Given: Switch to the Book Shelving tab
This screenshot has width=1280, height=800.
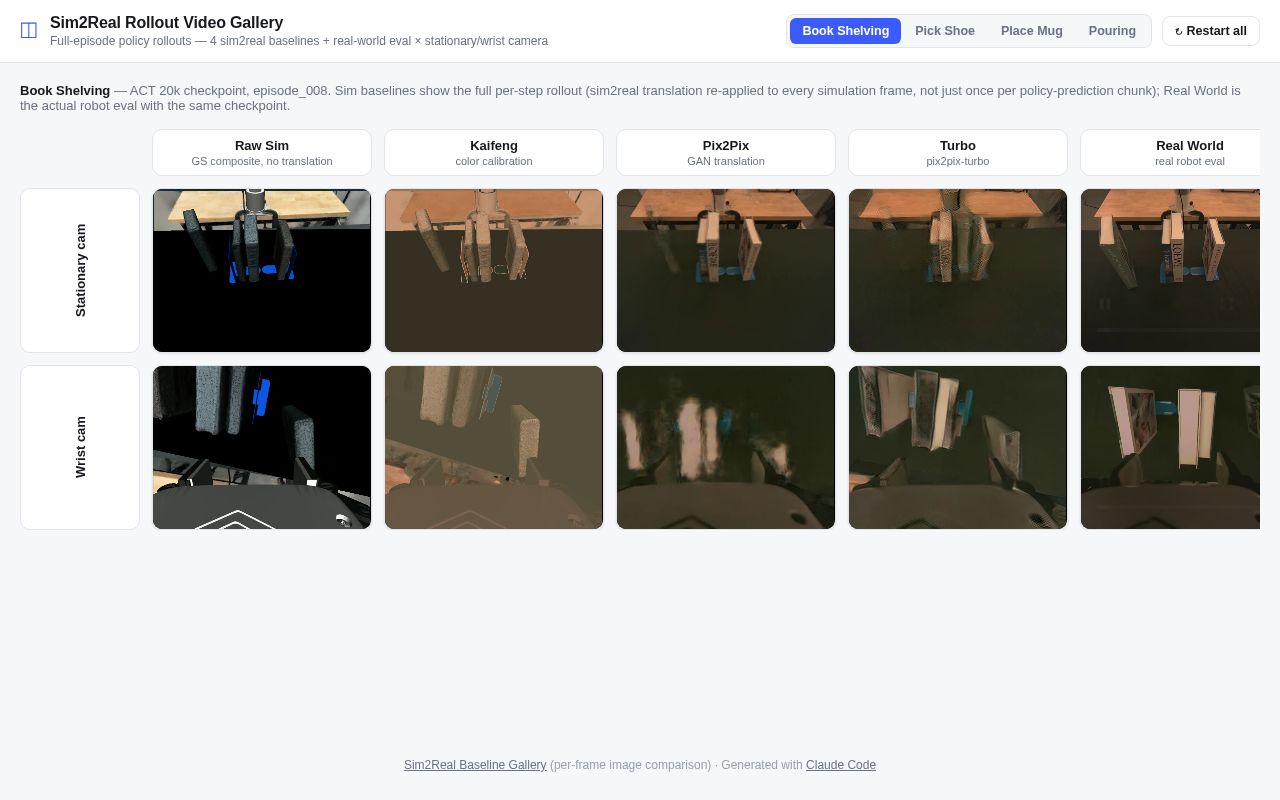Looking at the screenshot, I should [845, 31].
